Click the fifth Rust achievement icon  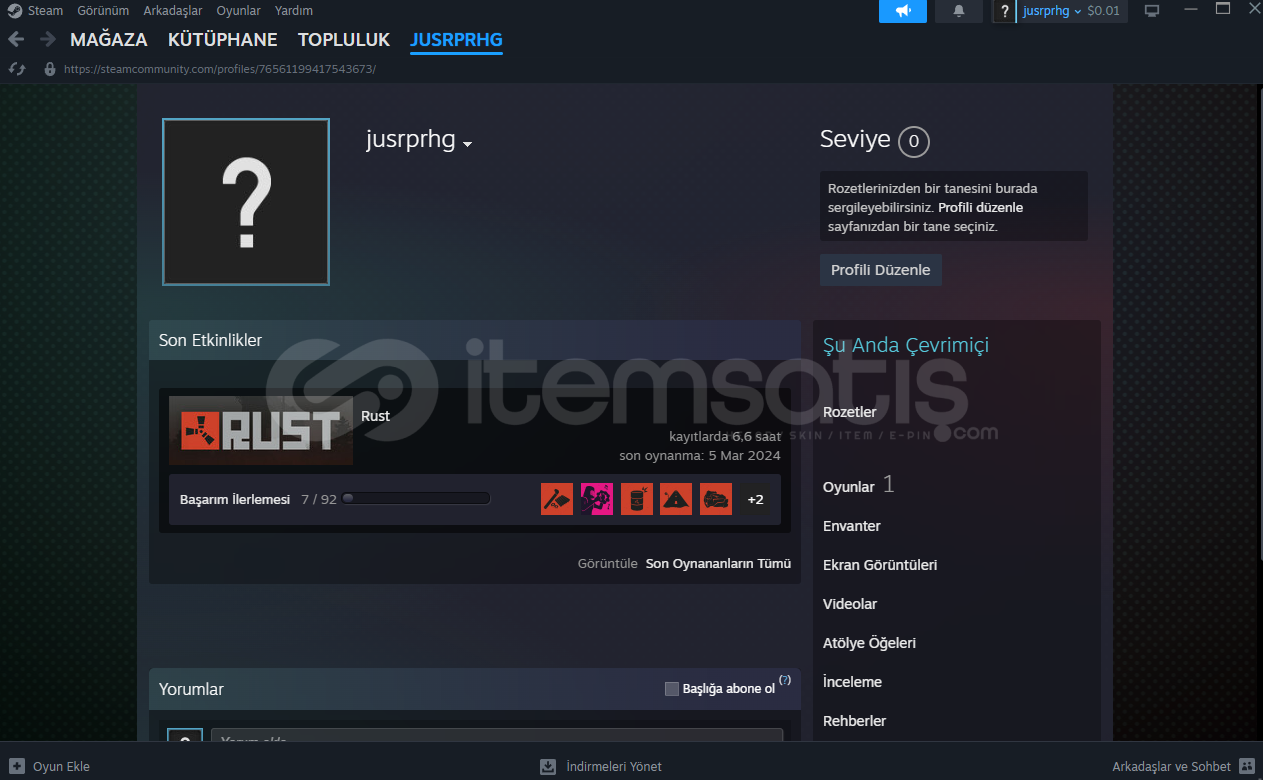click(716, 499)
